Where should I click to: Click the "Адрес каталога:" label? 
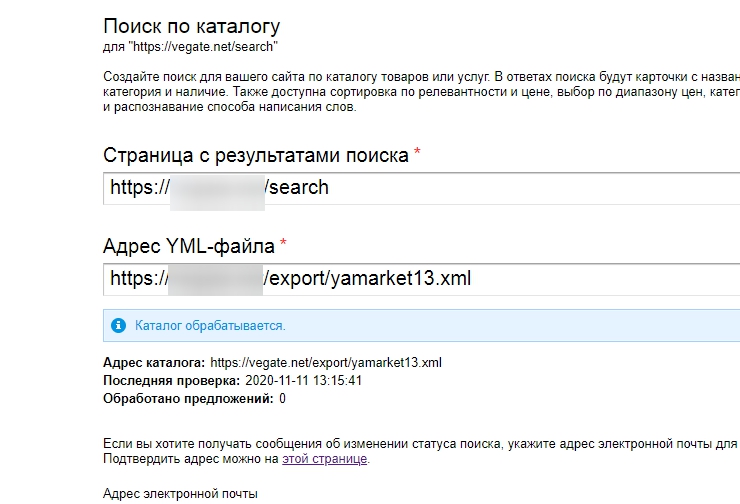pyautogui.click(x=154, y=362)
